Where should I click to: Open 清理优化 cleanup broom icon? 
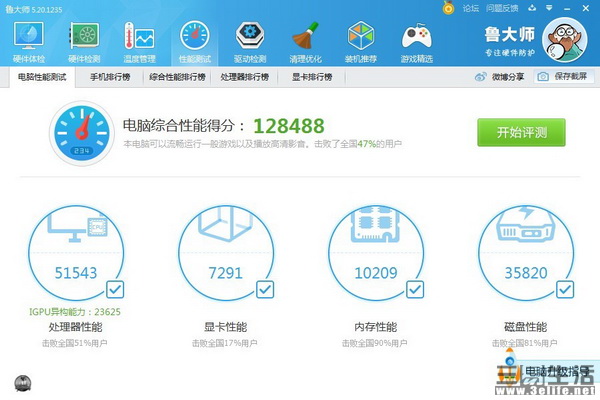pos(305,35)
